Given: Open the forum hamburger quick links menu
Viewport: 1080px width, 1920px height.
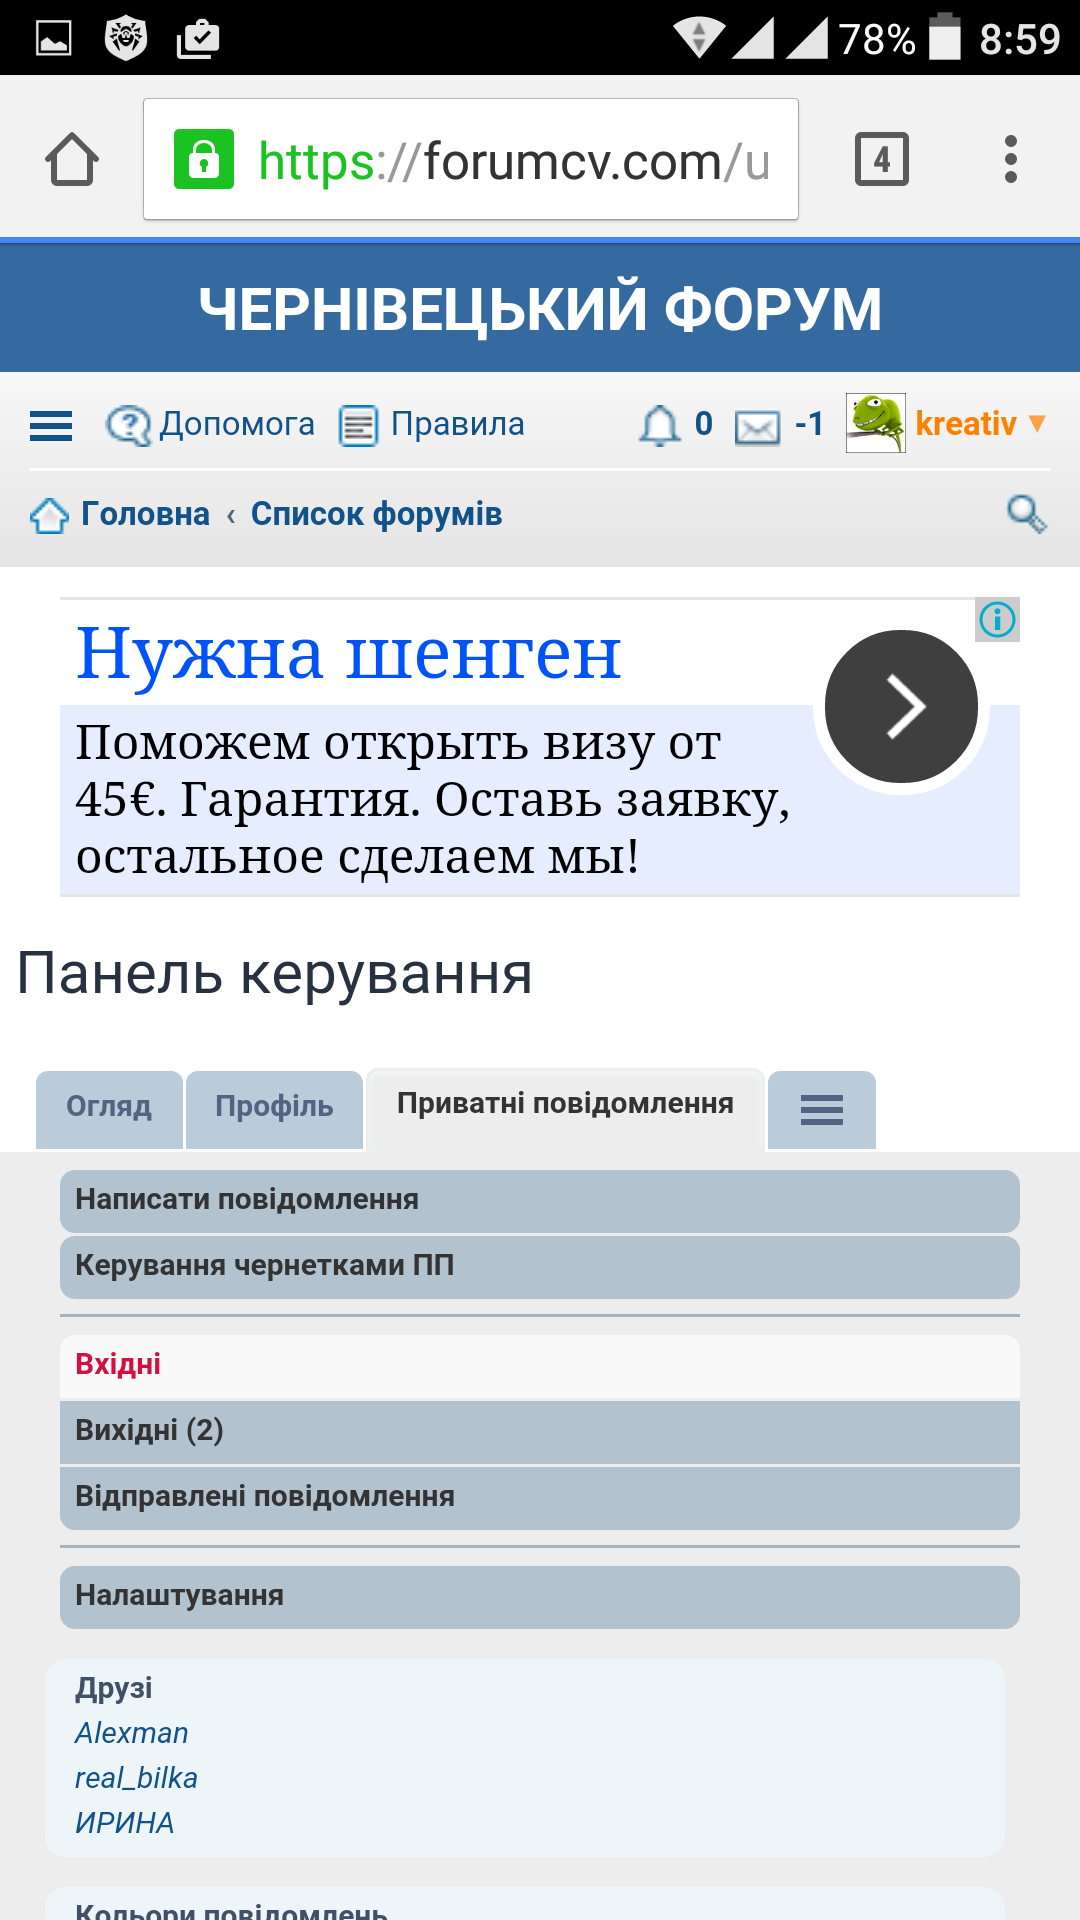Looking at the screenshot, I should tap(51, 426).
